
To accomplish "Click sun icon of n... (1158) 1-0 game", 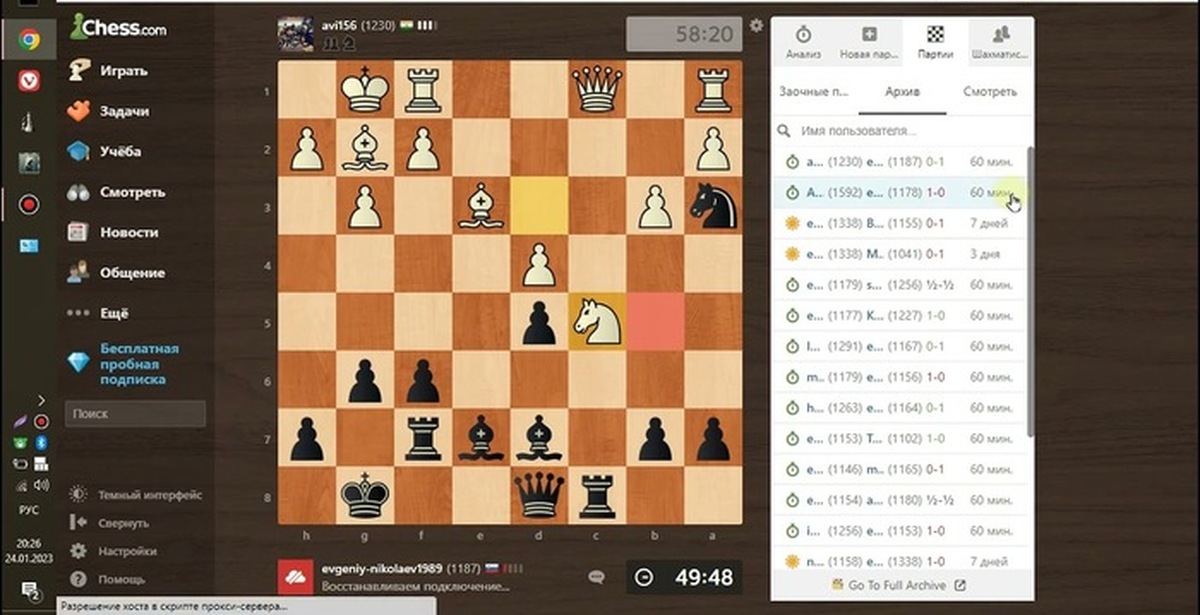I will [791, 563].
